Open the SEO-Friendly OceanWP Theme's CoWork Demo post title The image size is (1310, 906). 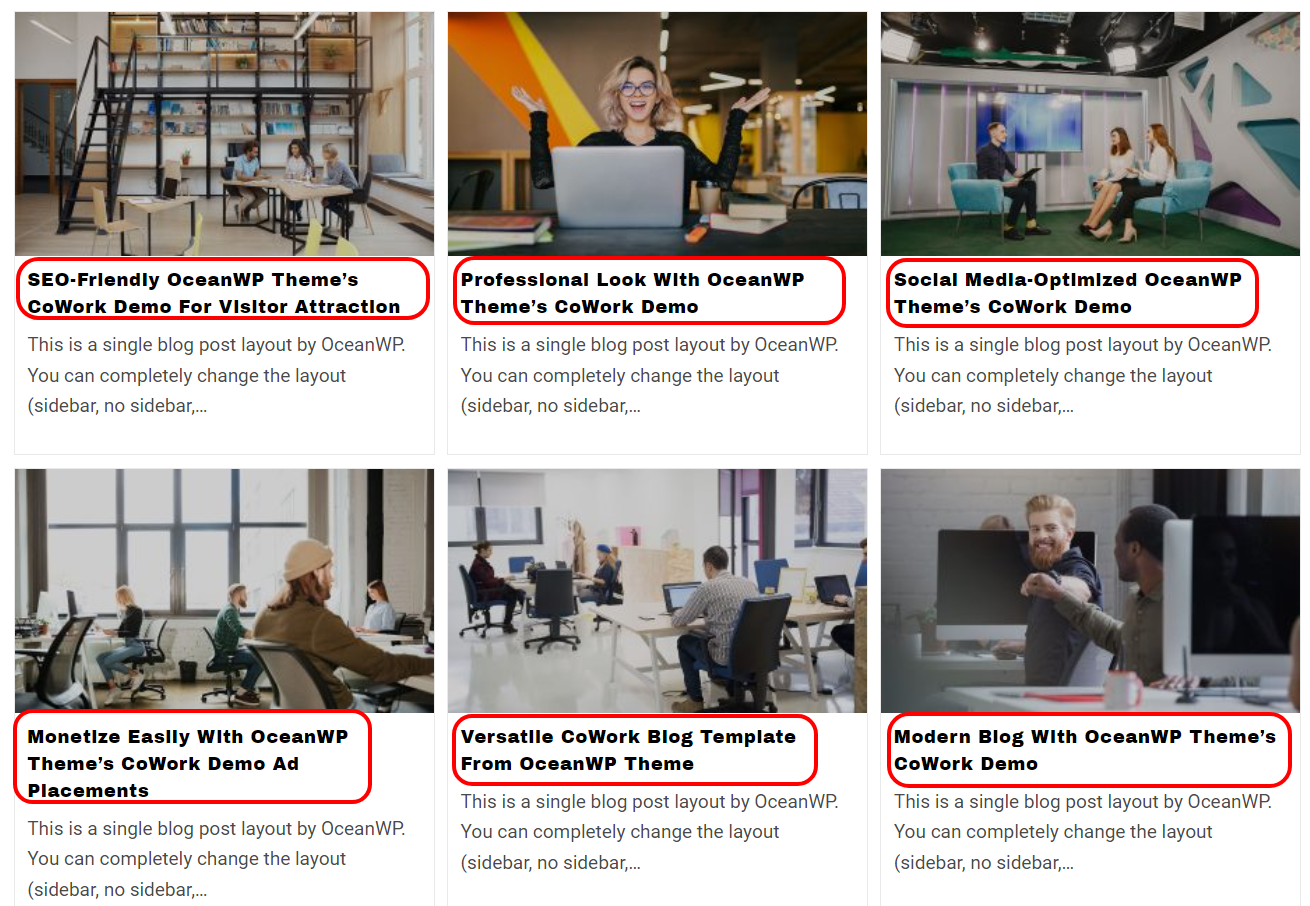(214, 293)
